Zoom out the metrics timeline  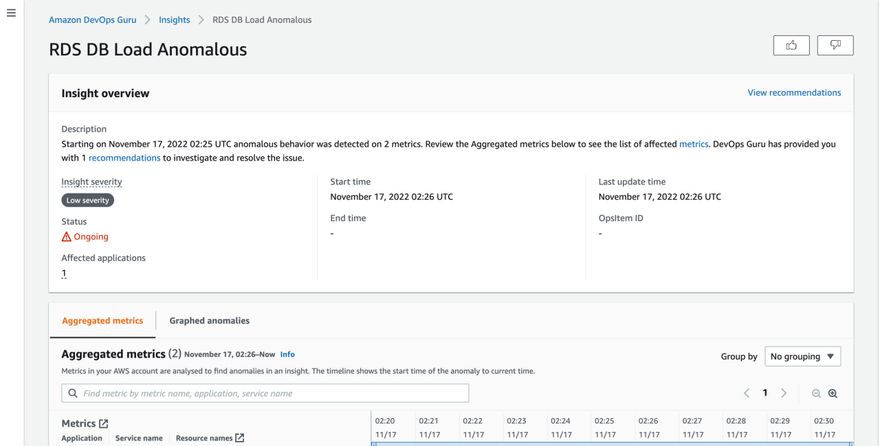[x=816, y=393]
